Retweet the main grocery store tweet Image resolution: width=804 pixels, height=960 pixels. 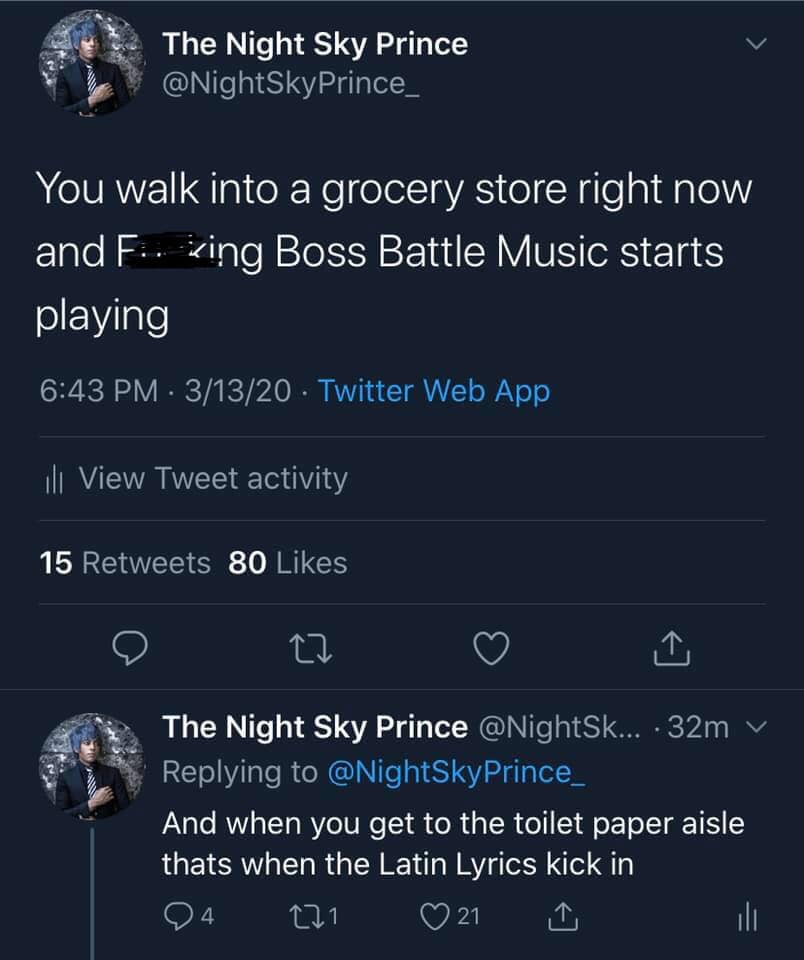(x=309, y=650)
